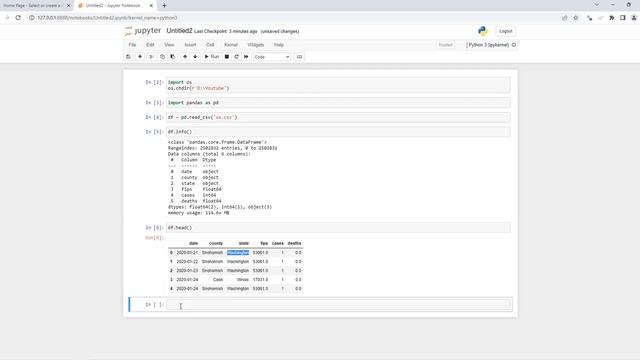
Task: Click the 17031.0 fips value
Action: tap(260, 280)
